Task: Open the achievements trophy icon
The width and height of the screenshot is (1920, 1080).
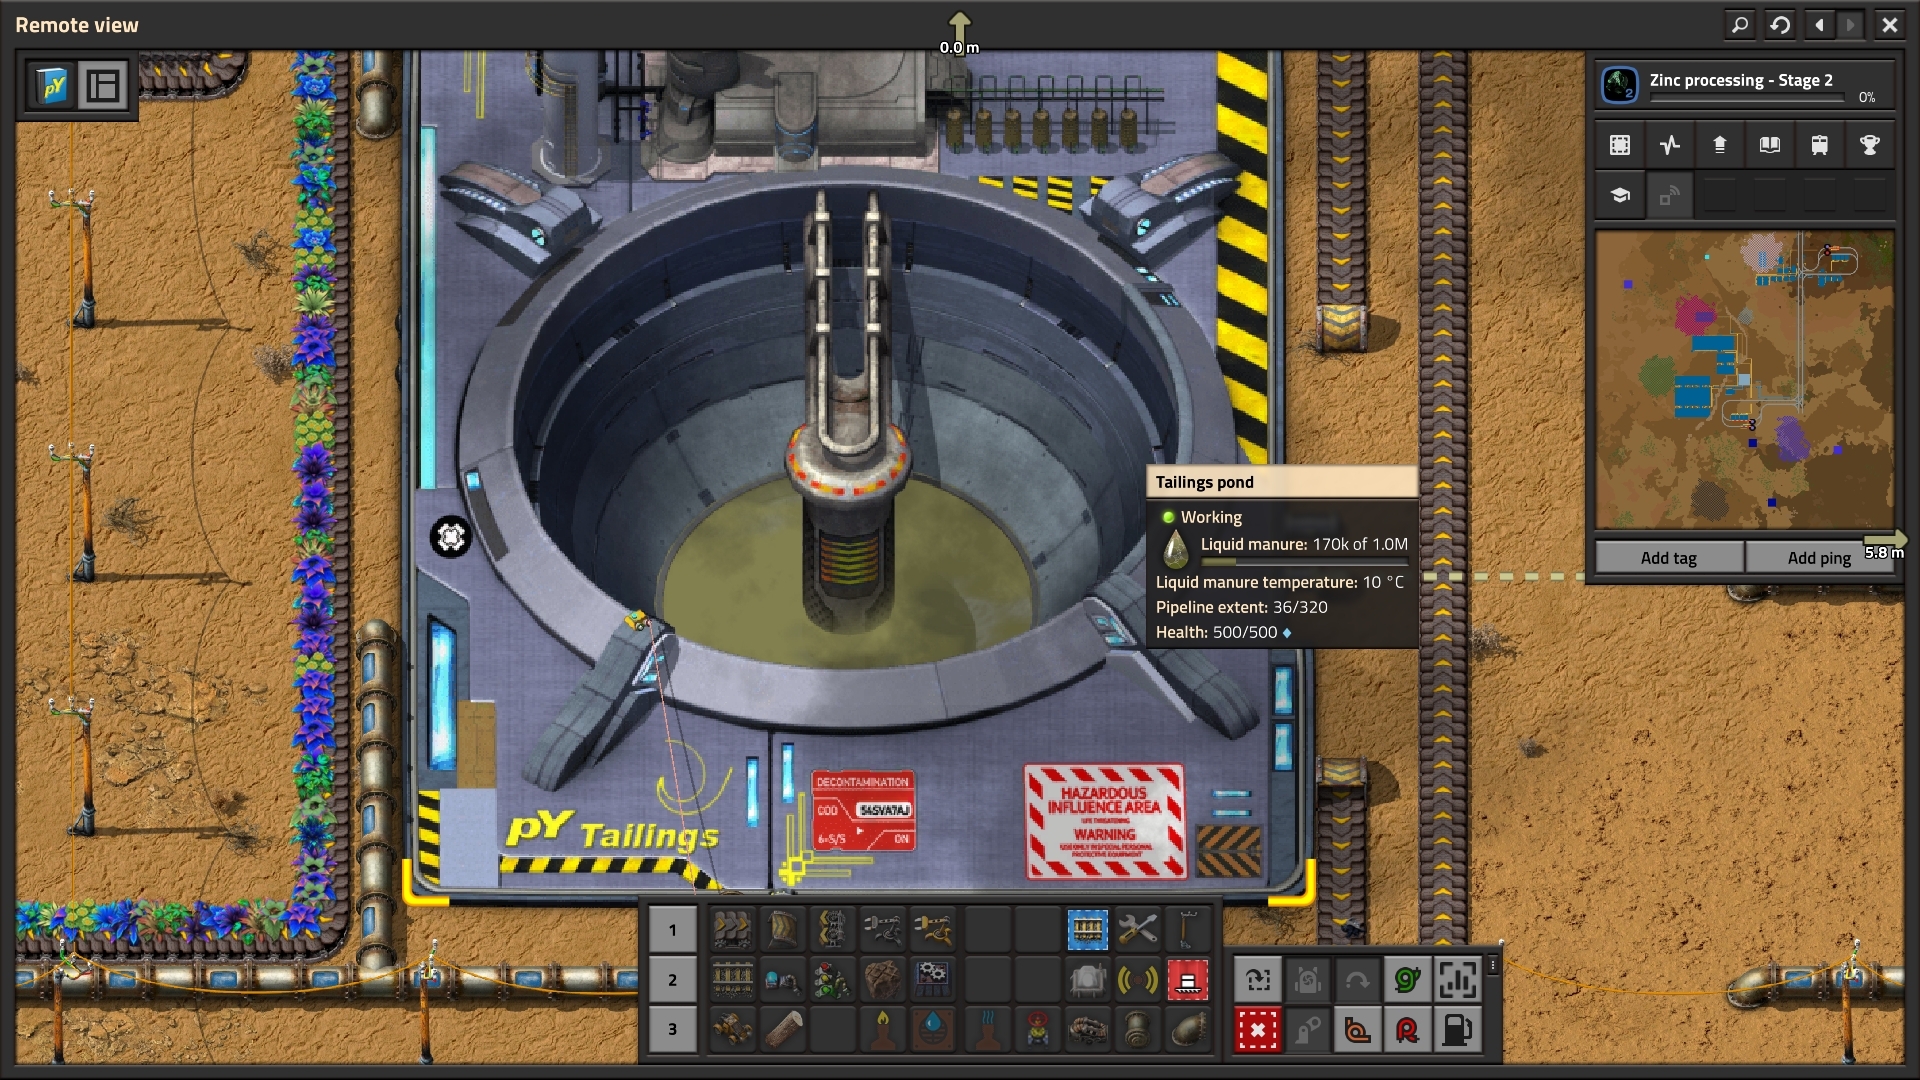Action: pyautogui.click(x=1869, y=145)
